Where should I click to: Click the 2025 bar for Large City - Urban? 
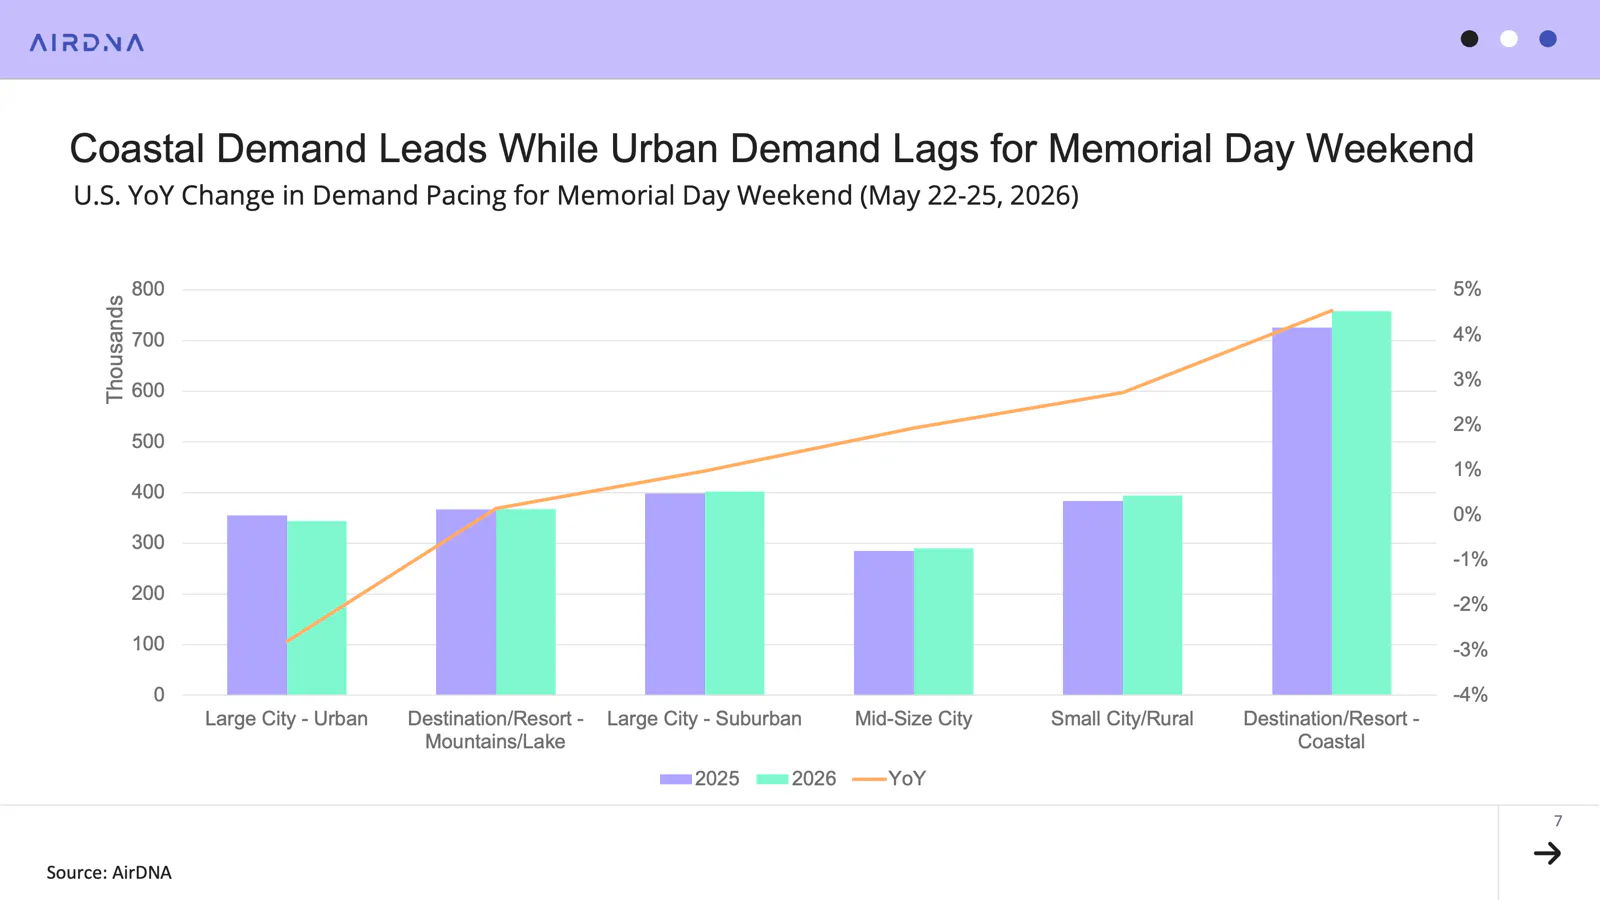(x=257, y=605)
